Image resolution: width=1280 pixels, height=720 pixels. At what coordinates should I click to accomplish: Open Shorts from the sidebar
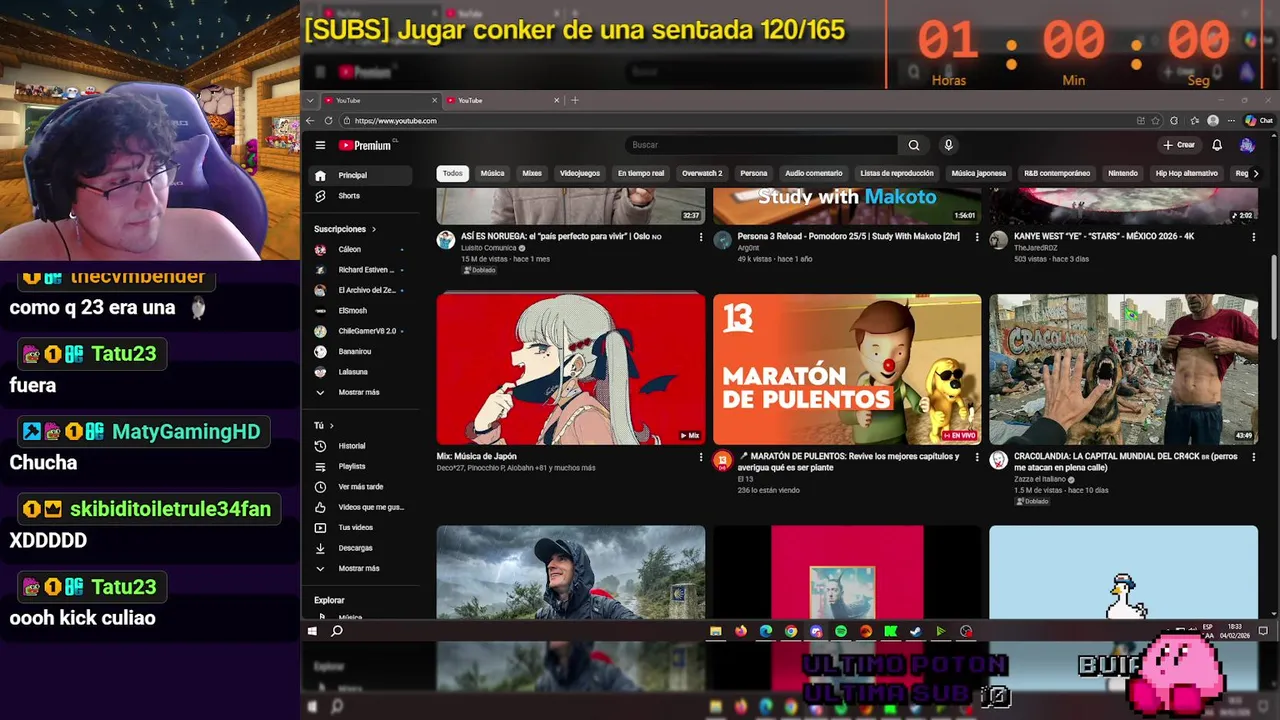point(359,196)
